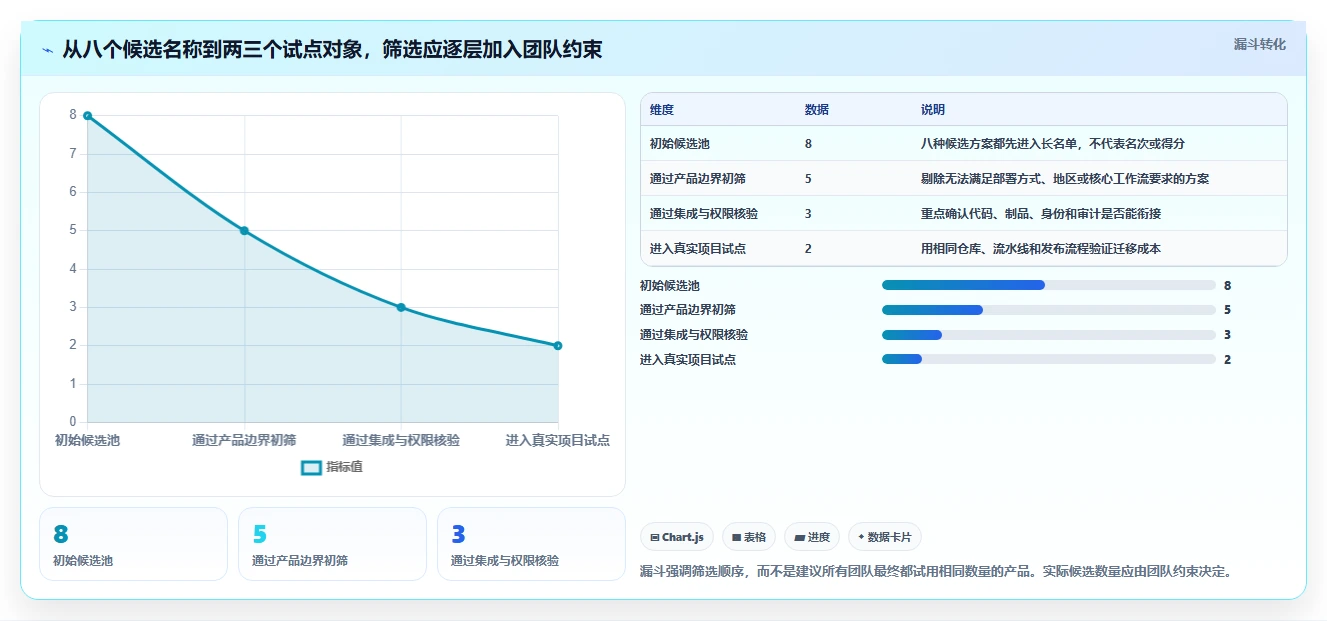Screen dimensions: 1327x621
Task: Click the 维度 column header
Action: (x=662, y=110)
